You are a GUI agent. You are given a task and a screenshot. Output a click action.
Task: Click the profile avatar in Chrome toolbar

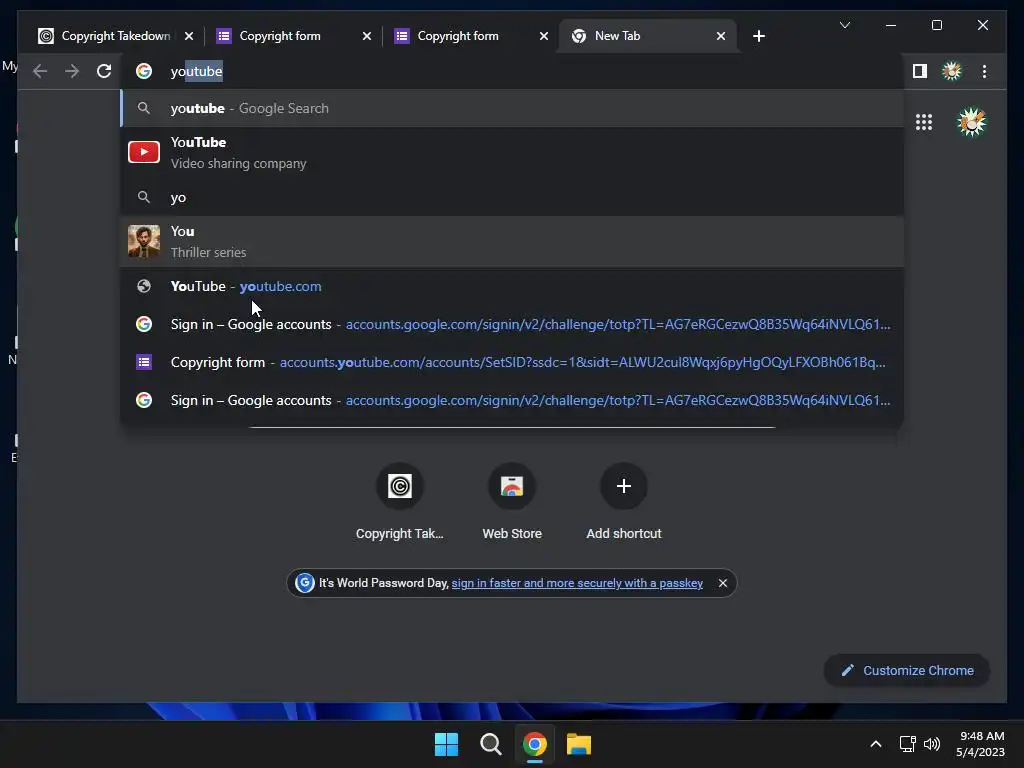pos(952,71)
